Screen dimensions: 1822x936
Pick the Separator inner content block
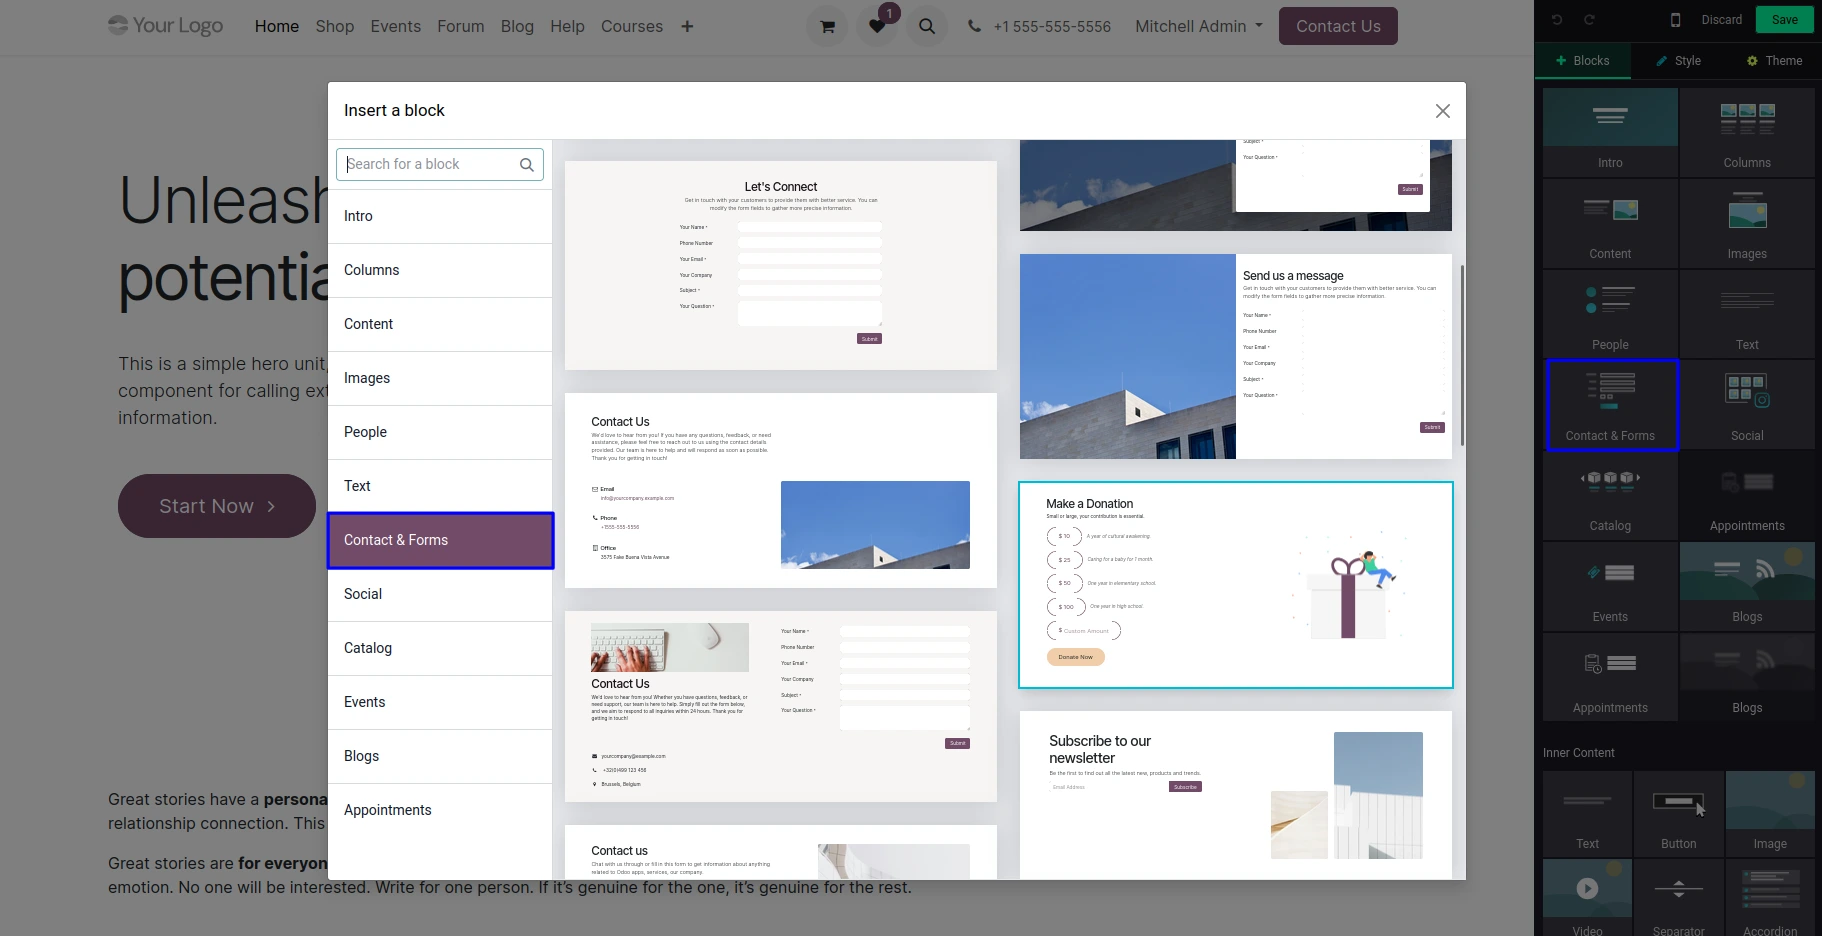[1679, 898]
